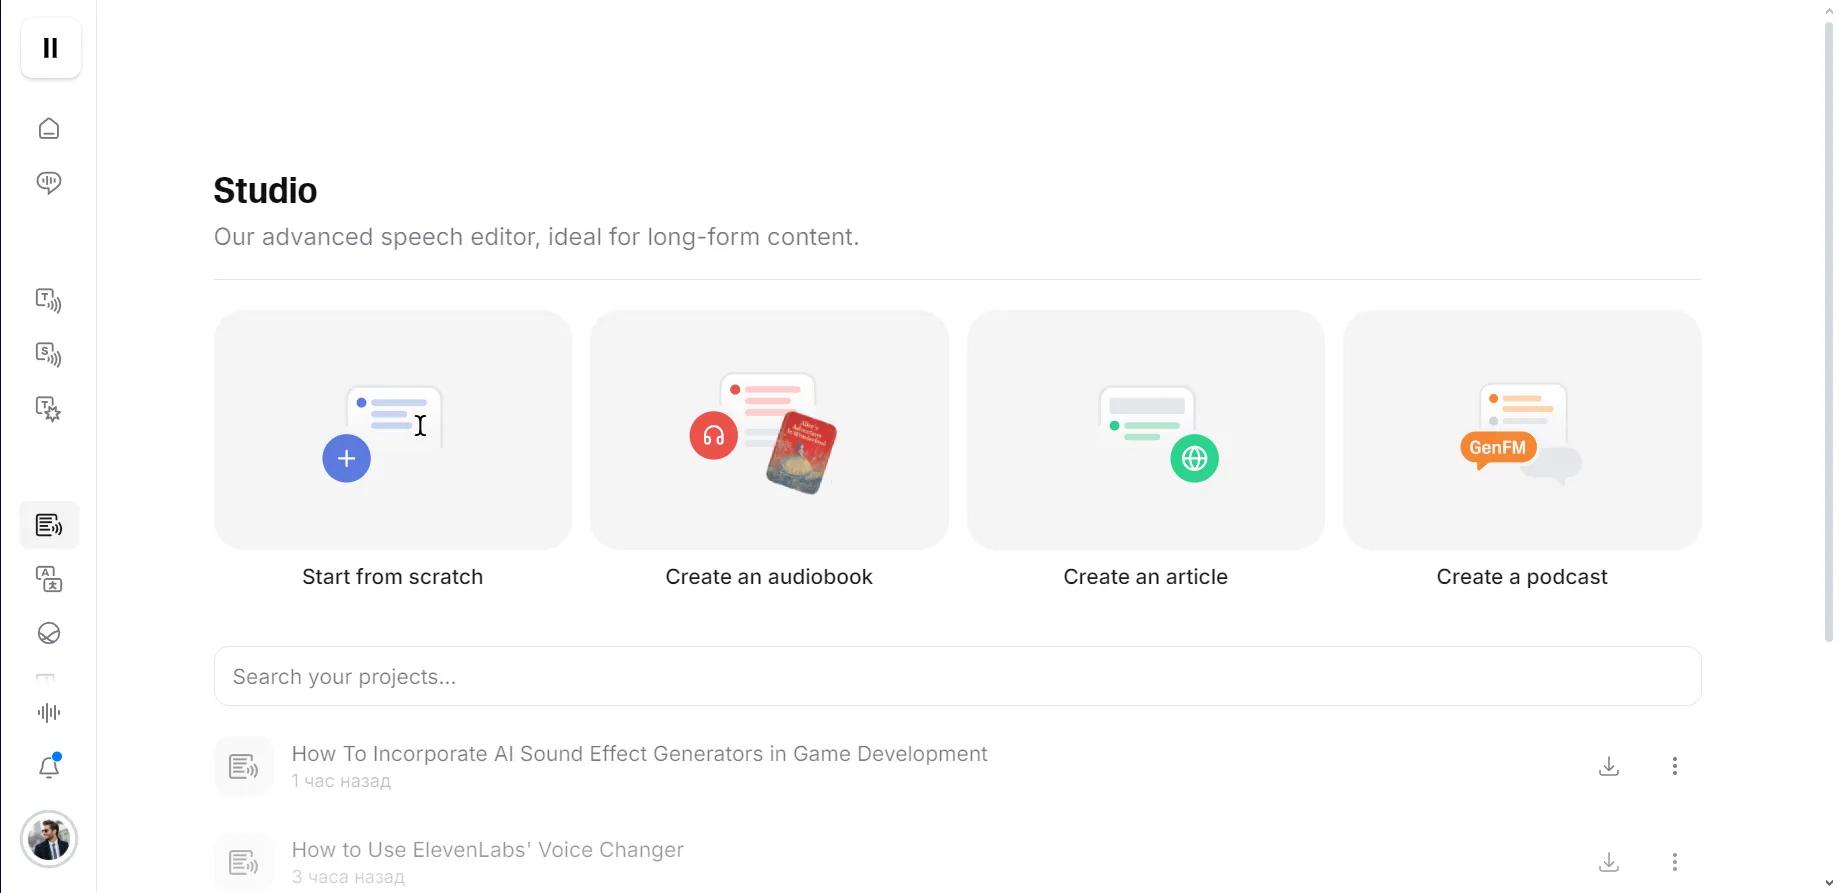Viewport: 1839px width, 893px height.
Task: Open Text to Speech sidebar icon
Action: 49,300
